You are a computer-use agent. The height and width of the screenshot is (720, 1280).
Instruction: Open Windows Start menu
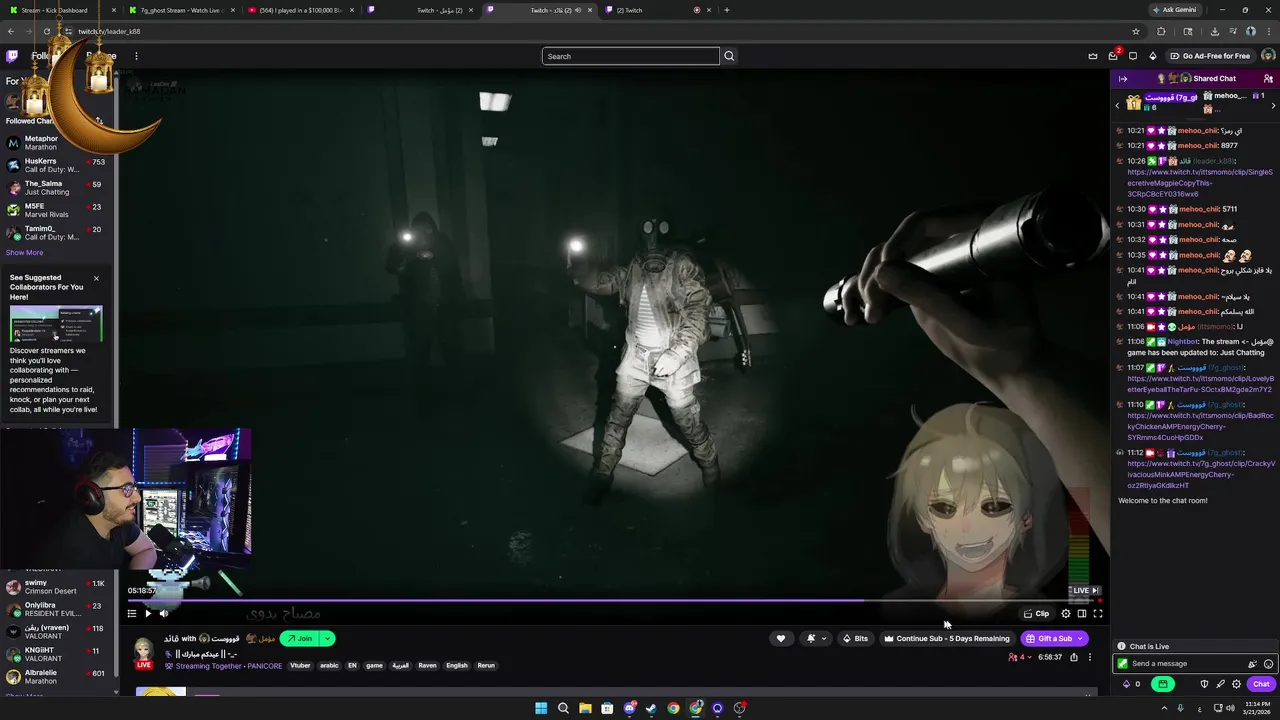541,708
